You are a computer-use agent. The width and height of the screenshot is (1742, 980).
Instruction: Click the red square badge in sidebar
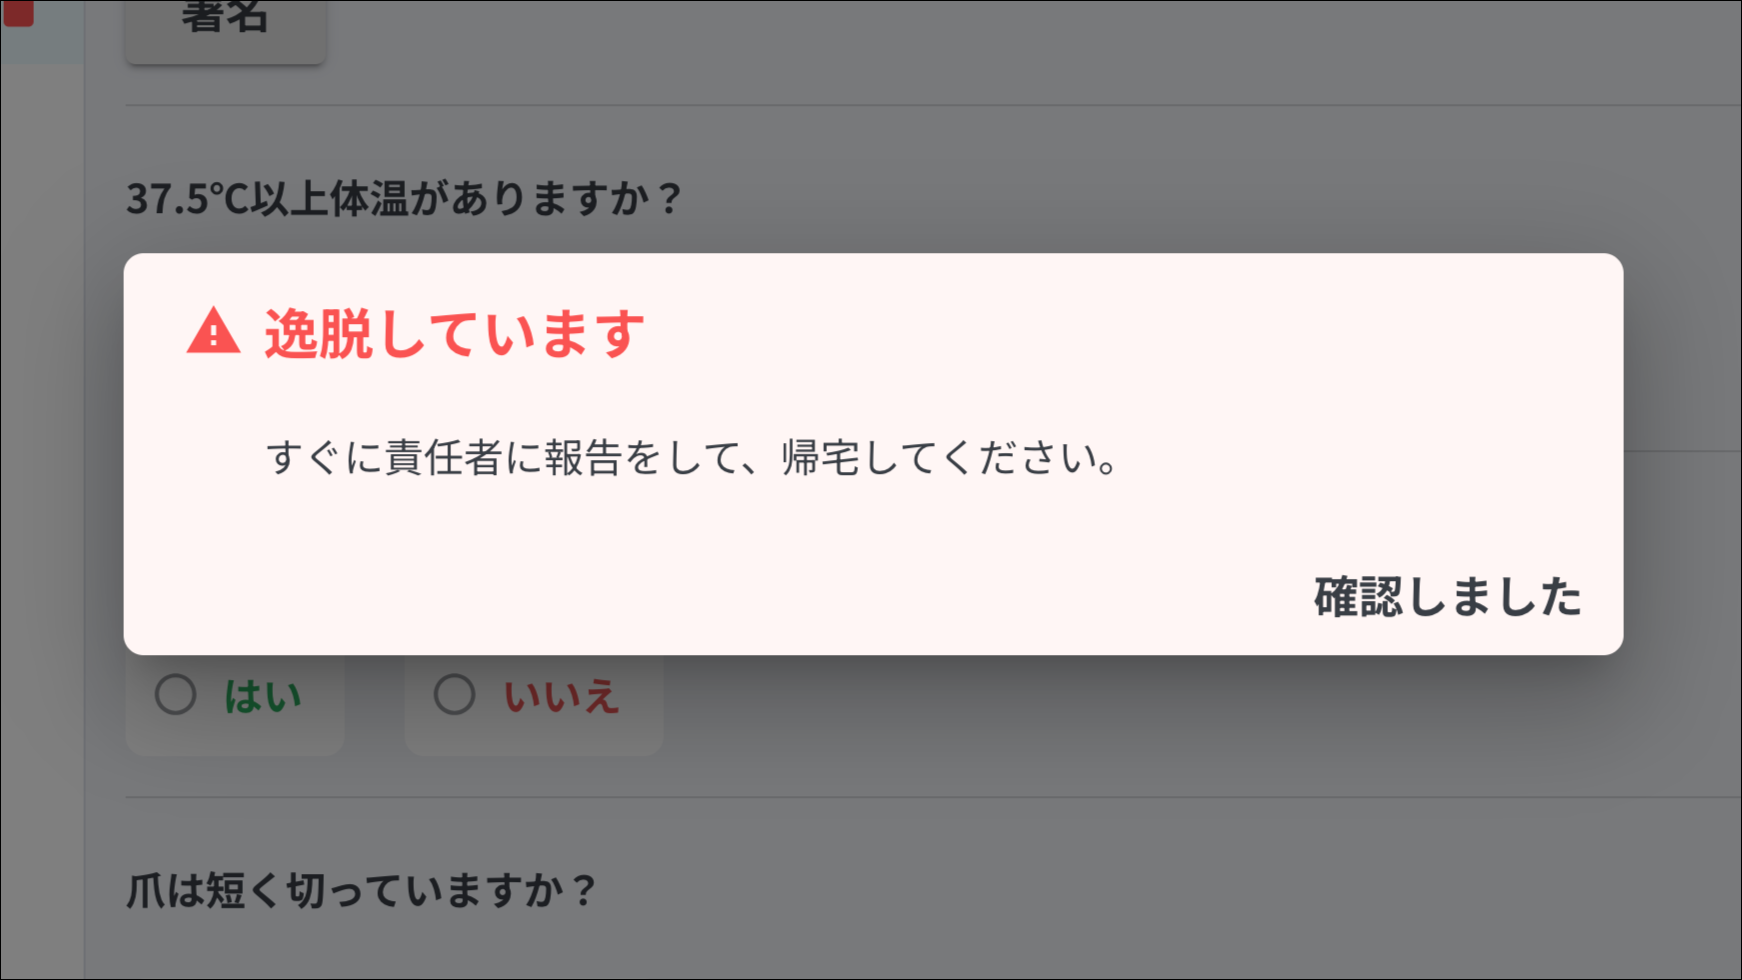(18, 13)
